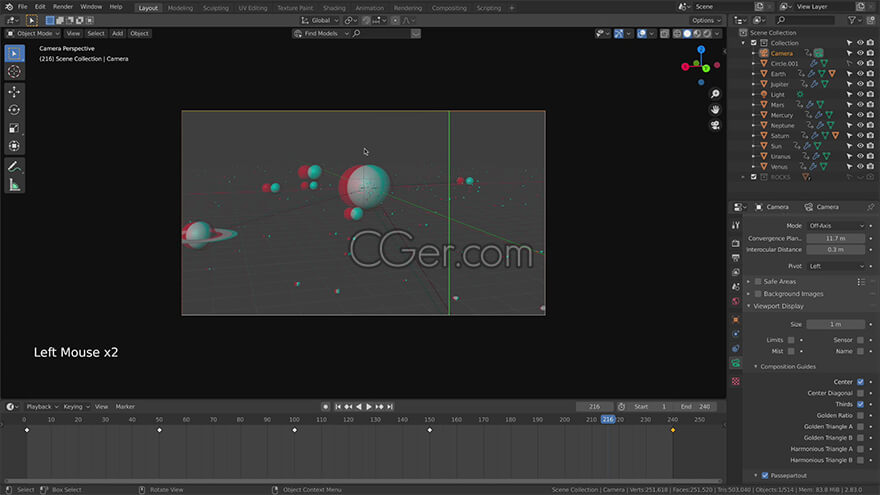The image size is (880, 495).
Task: Hide the Earth object with its eye icon
Action: coord(860,74)
